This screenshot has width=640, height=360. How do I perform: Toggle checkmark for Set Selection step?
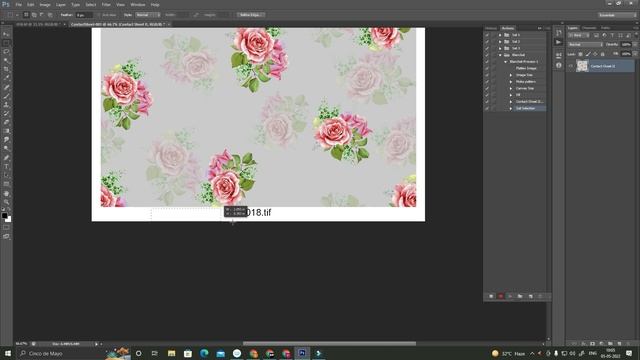tap(487, 108)
